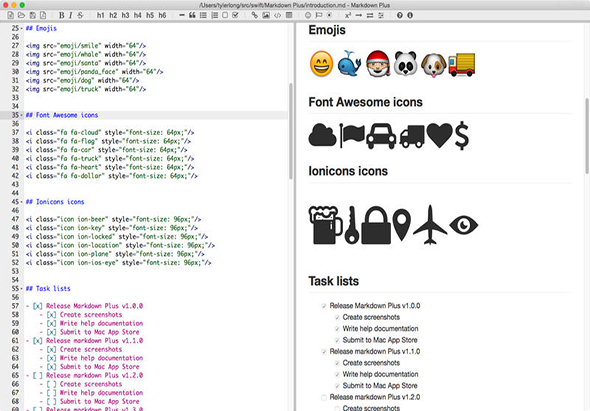Insert a flowchart with the arrow icon
The height and width of the screenshot is (411, 590).
pos(359,15)
